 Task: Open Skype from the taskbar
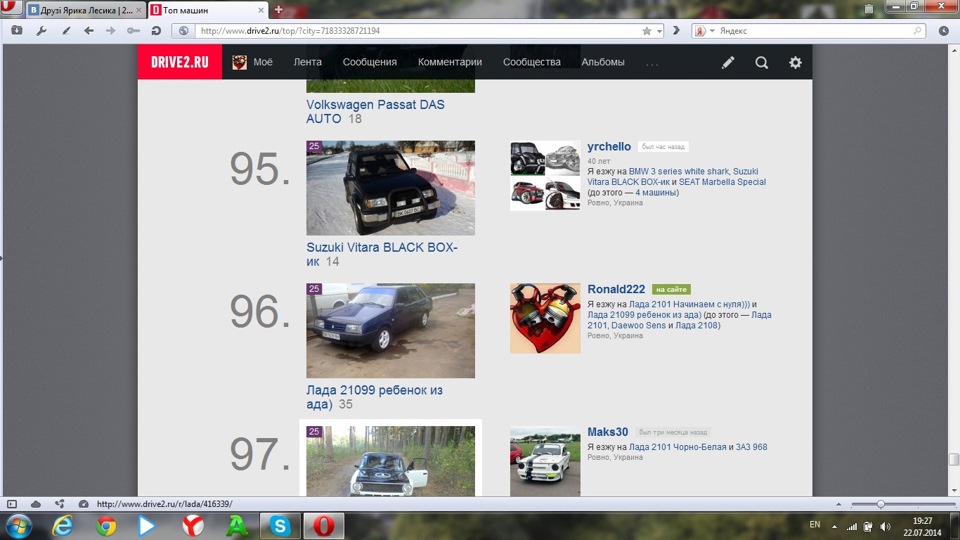280,526
